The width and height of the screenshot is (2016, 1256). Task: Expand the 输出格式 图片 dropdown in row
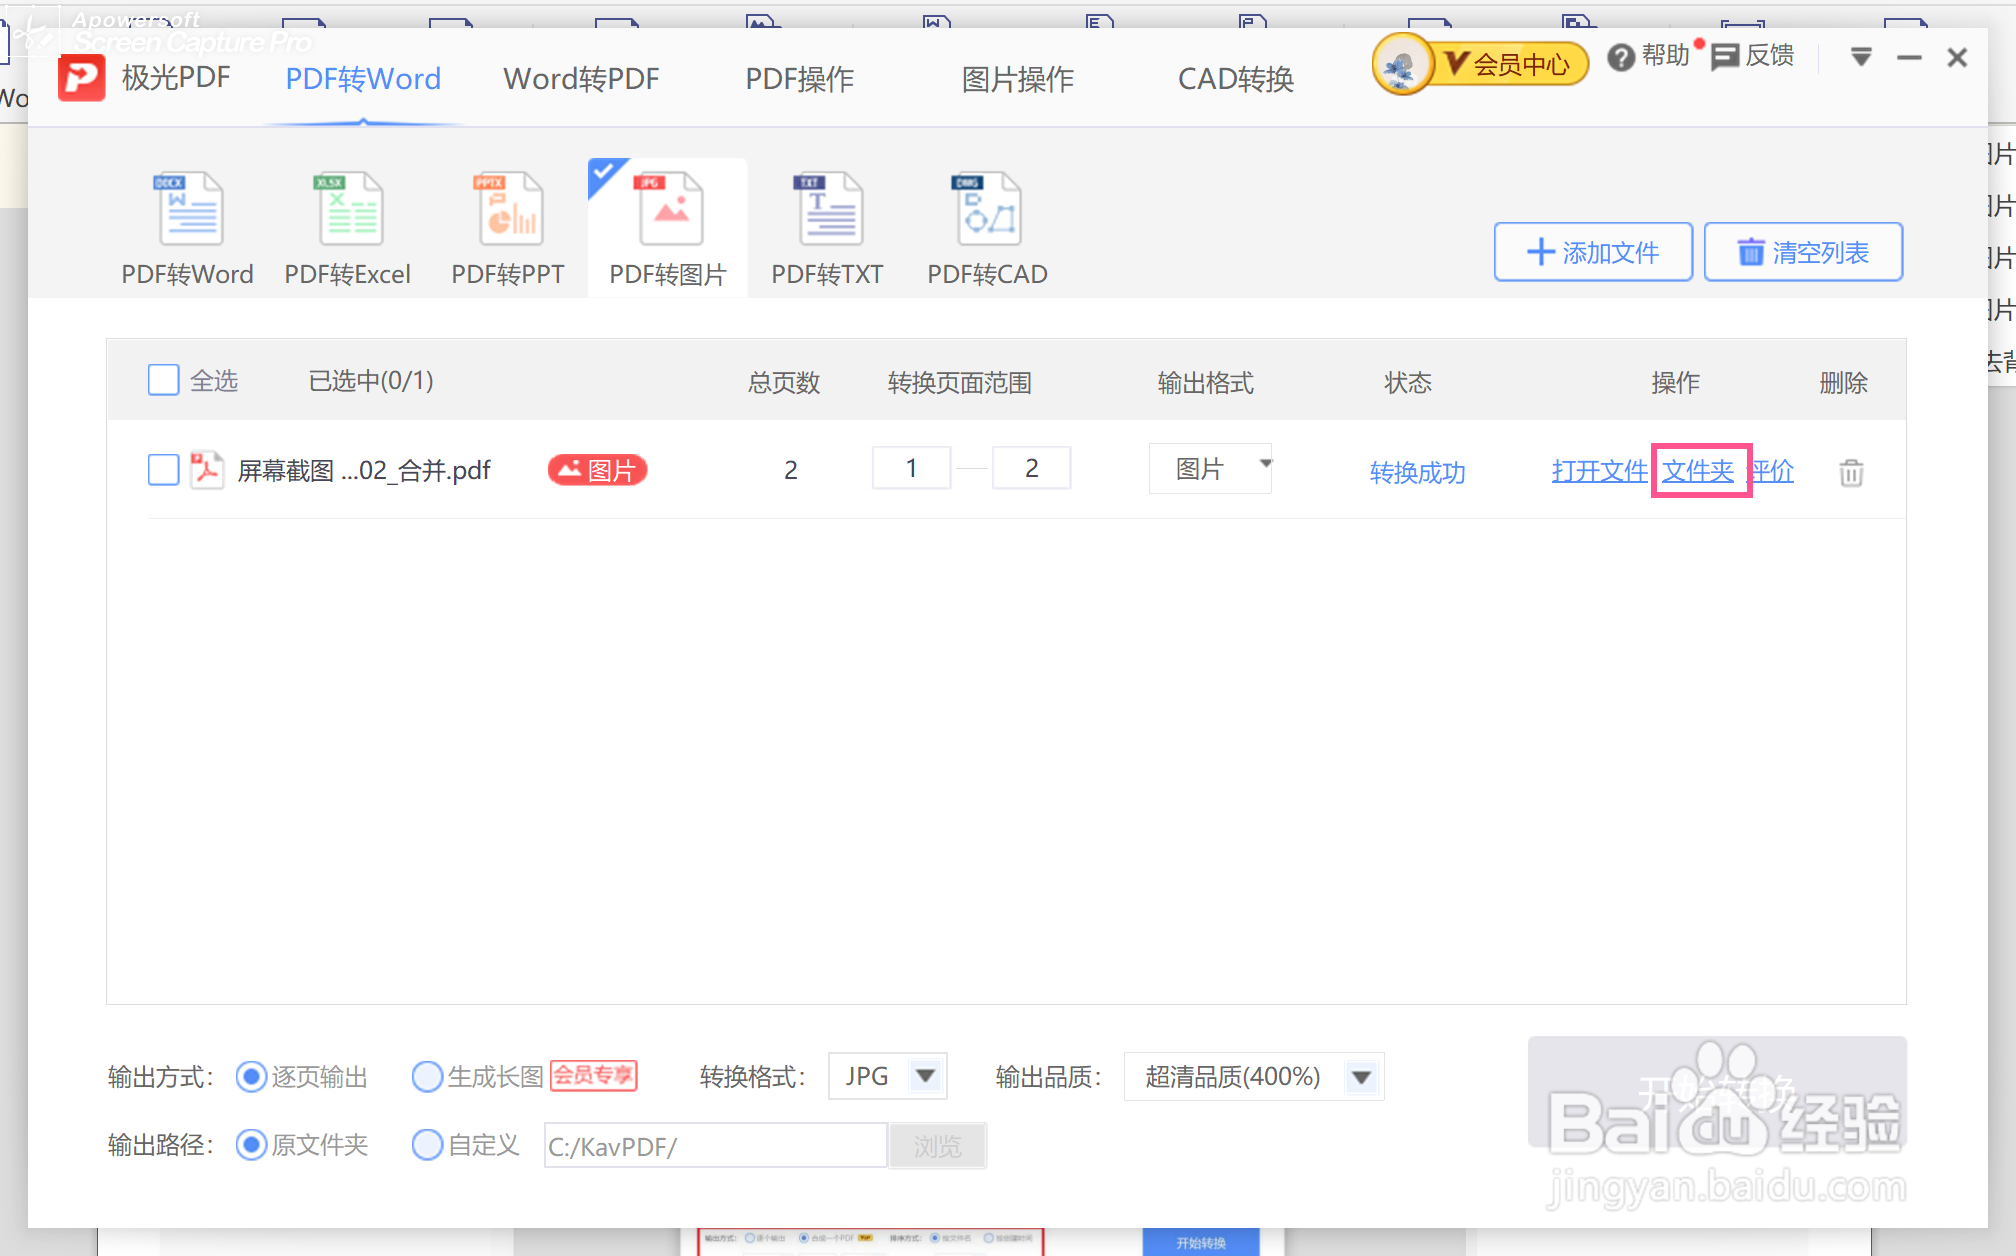(1264, 464)
